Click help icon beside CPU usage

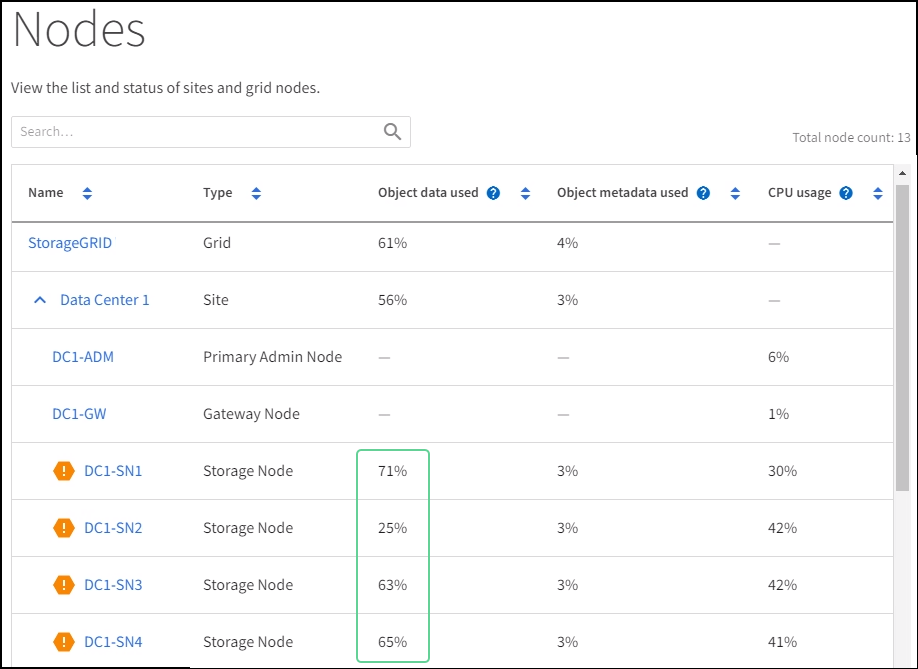(x=846, y=193)
